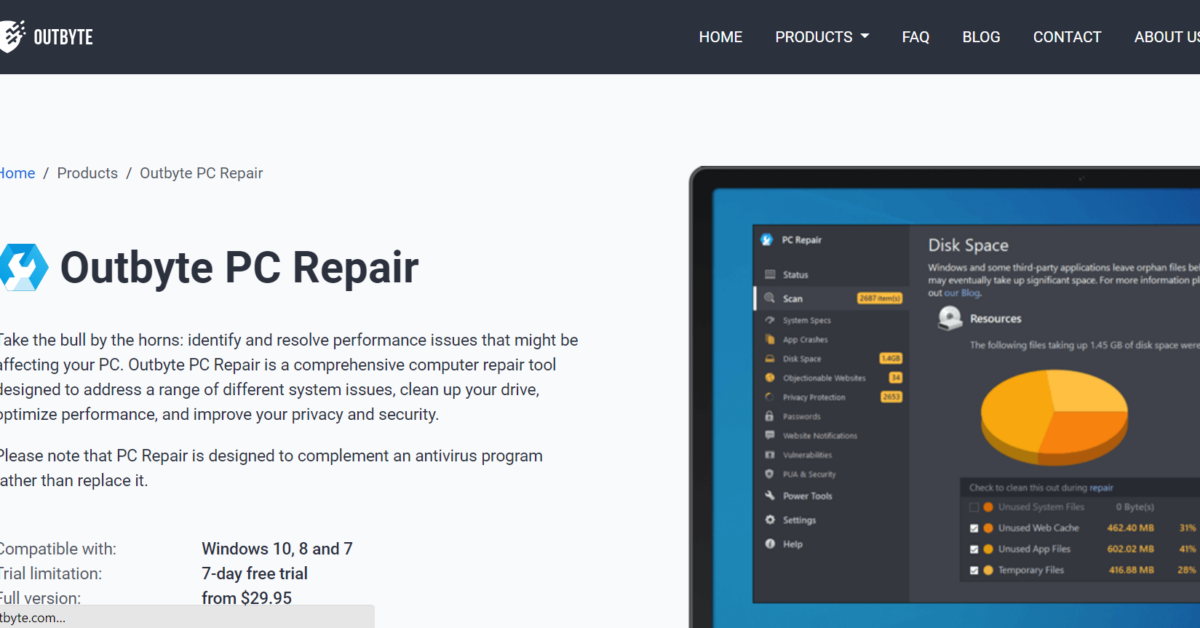
Task: Open the FAQ menu item
Action: pos(915,37)
